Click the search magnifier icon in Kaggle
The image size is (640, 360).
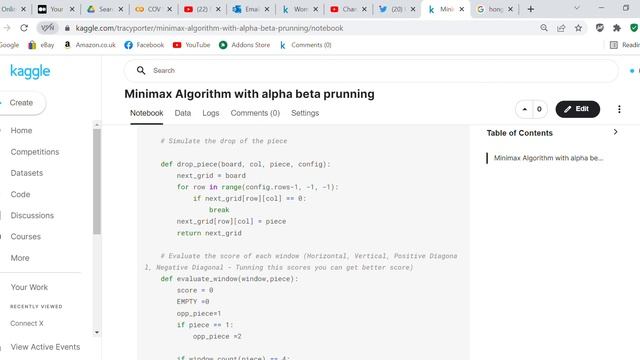[x=141, y=71]
